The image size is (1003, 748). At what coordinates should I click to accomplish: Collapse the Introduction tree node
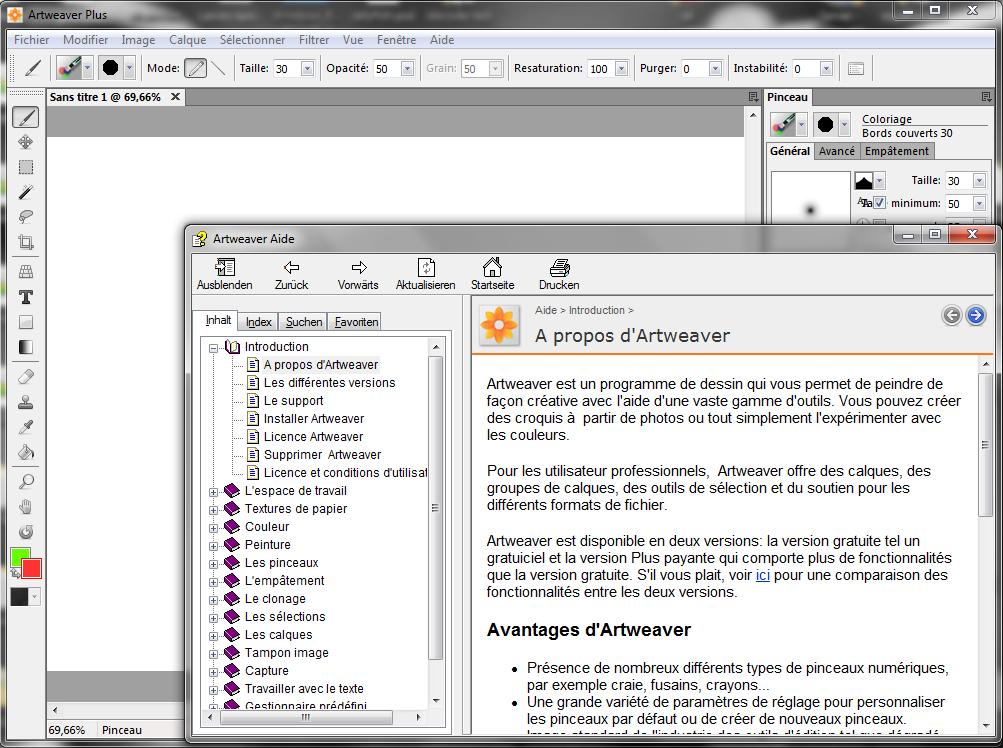pos(213,347)
